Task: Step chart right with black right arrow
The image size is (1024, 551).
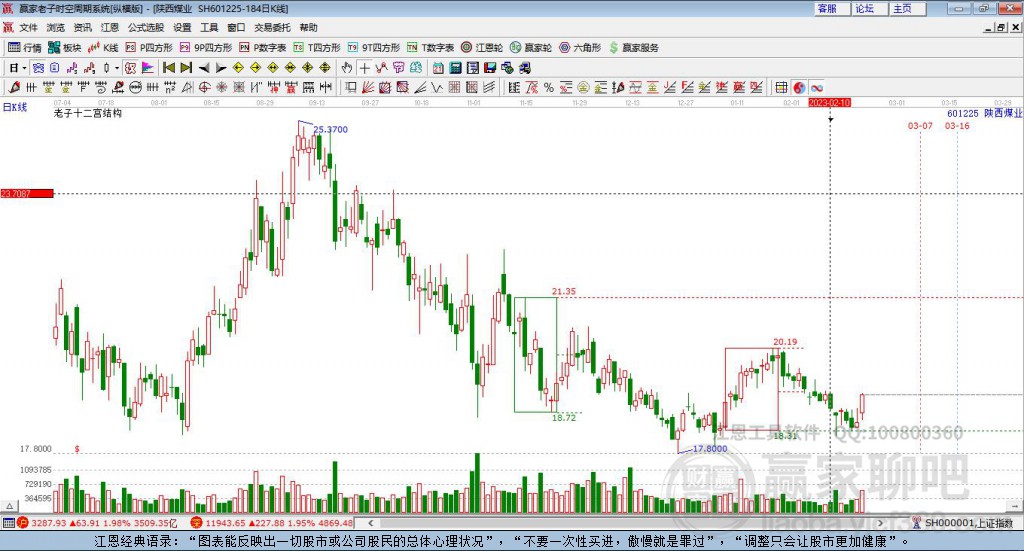Action: point(221,68)
